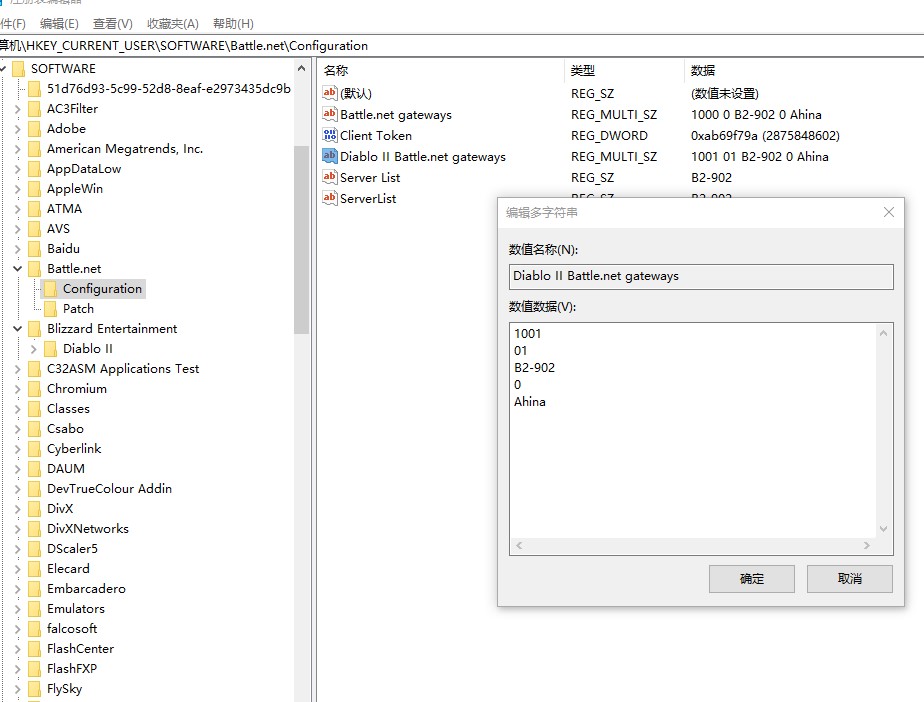Click the SOFTWARE folder icon
The image size is (924, 702).
(19, 69)
